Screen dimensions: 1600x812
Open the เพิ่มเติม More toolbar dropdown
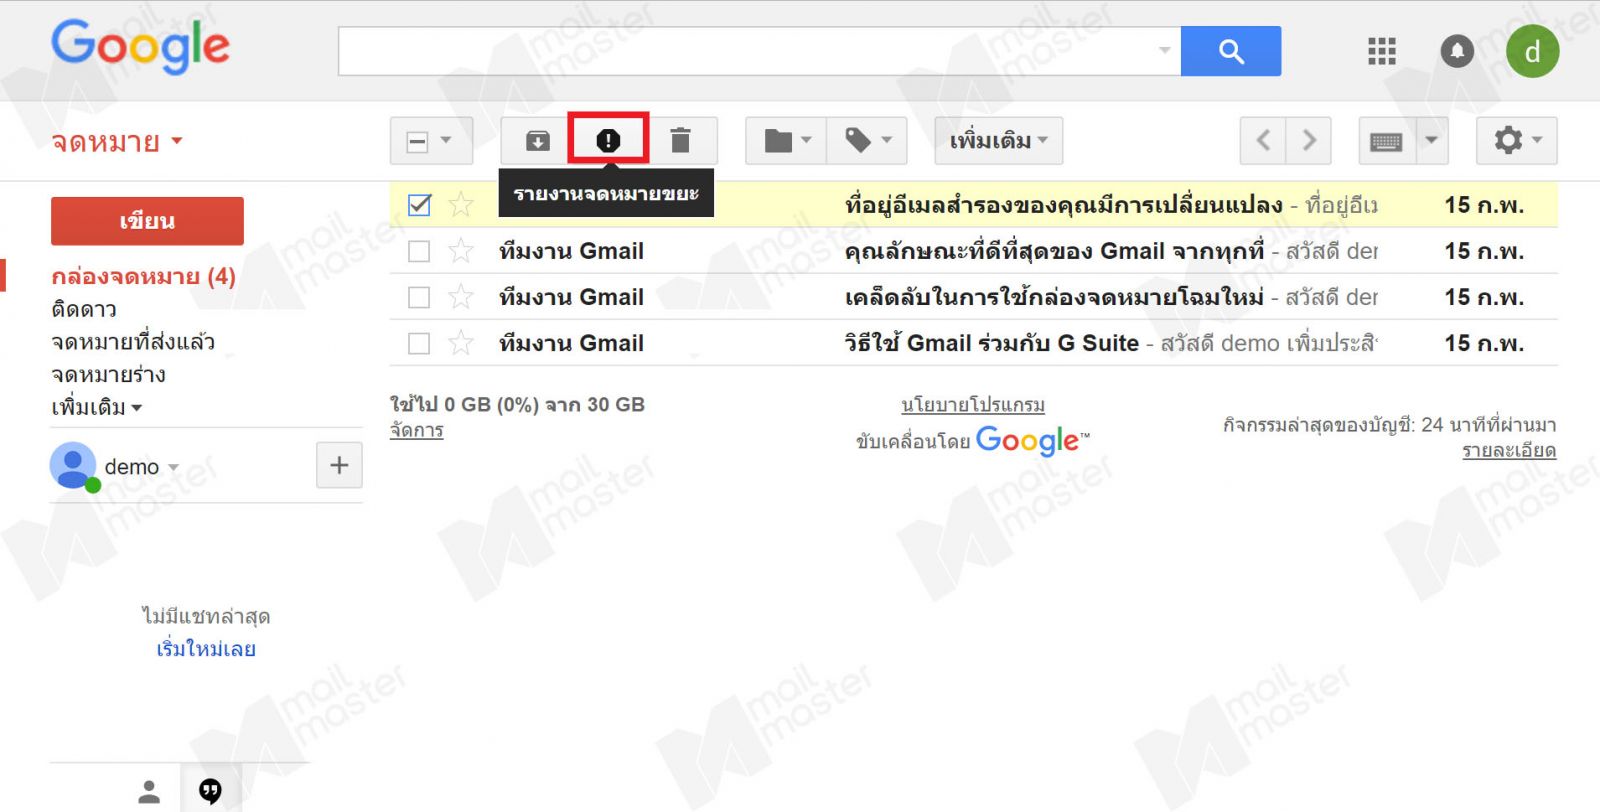998,141
